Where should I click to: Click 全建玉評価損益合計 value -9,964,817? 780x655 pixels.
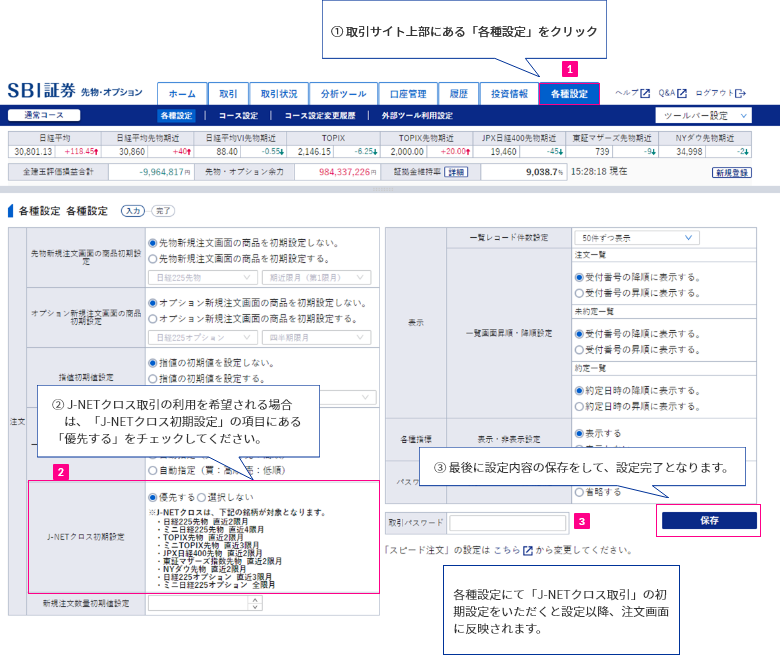coord(162,172)
